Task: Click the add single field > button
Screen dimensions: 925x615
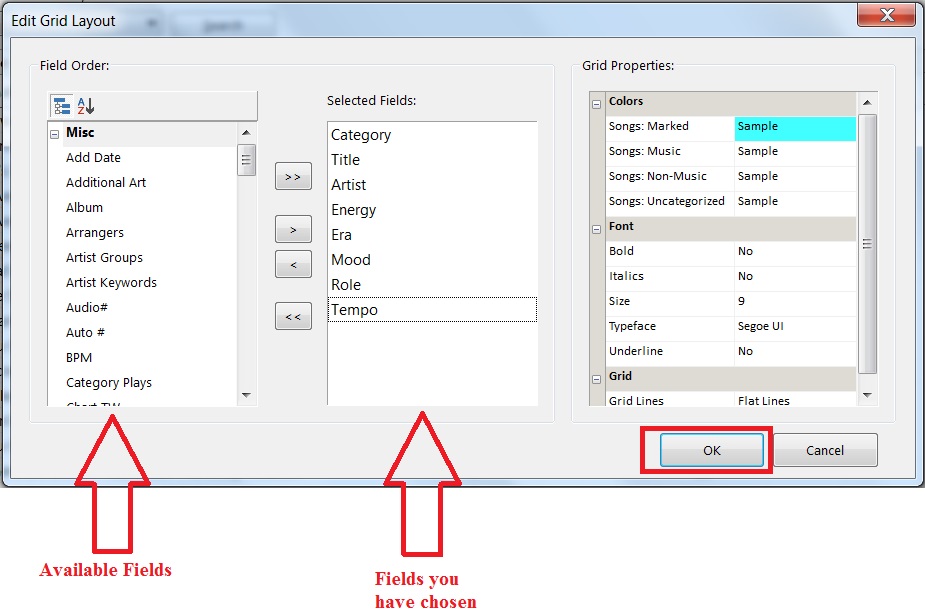Action: [292, 230]
